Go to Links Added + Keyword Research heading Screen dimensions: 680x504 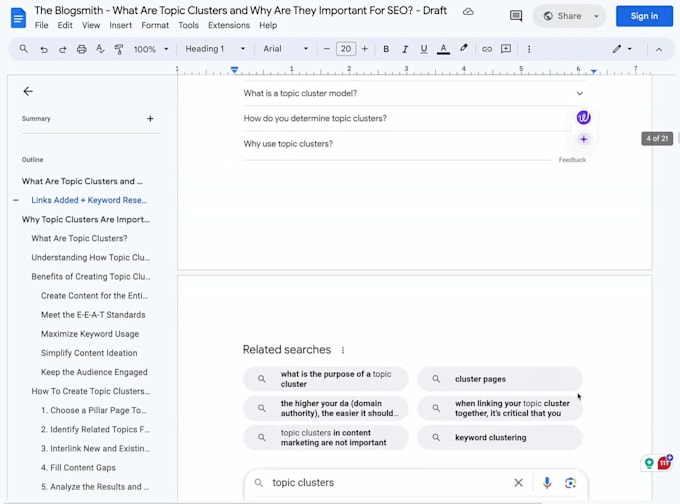[x=89, y=200]
